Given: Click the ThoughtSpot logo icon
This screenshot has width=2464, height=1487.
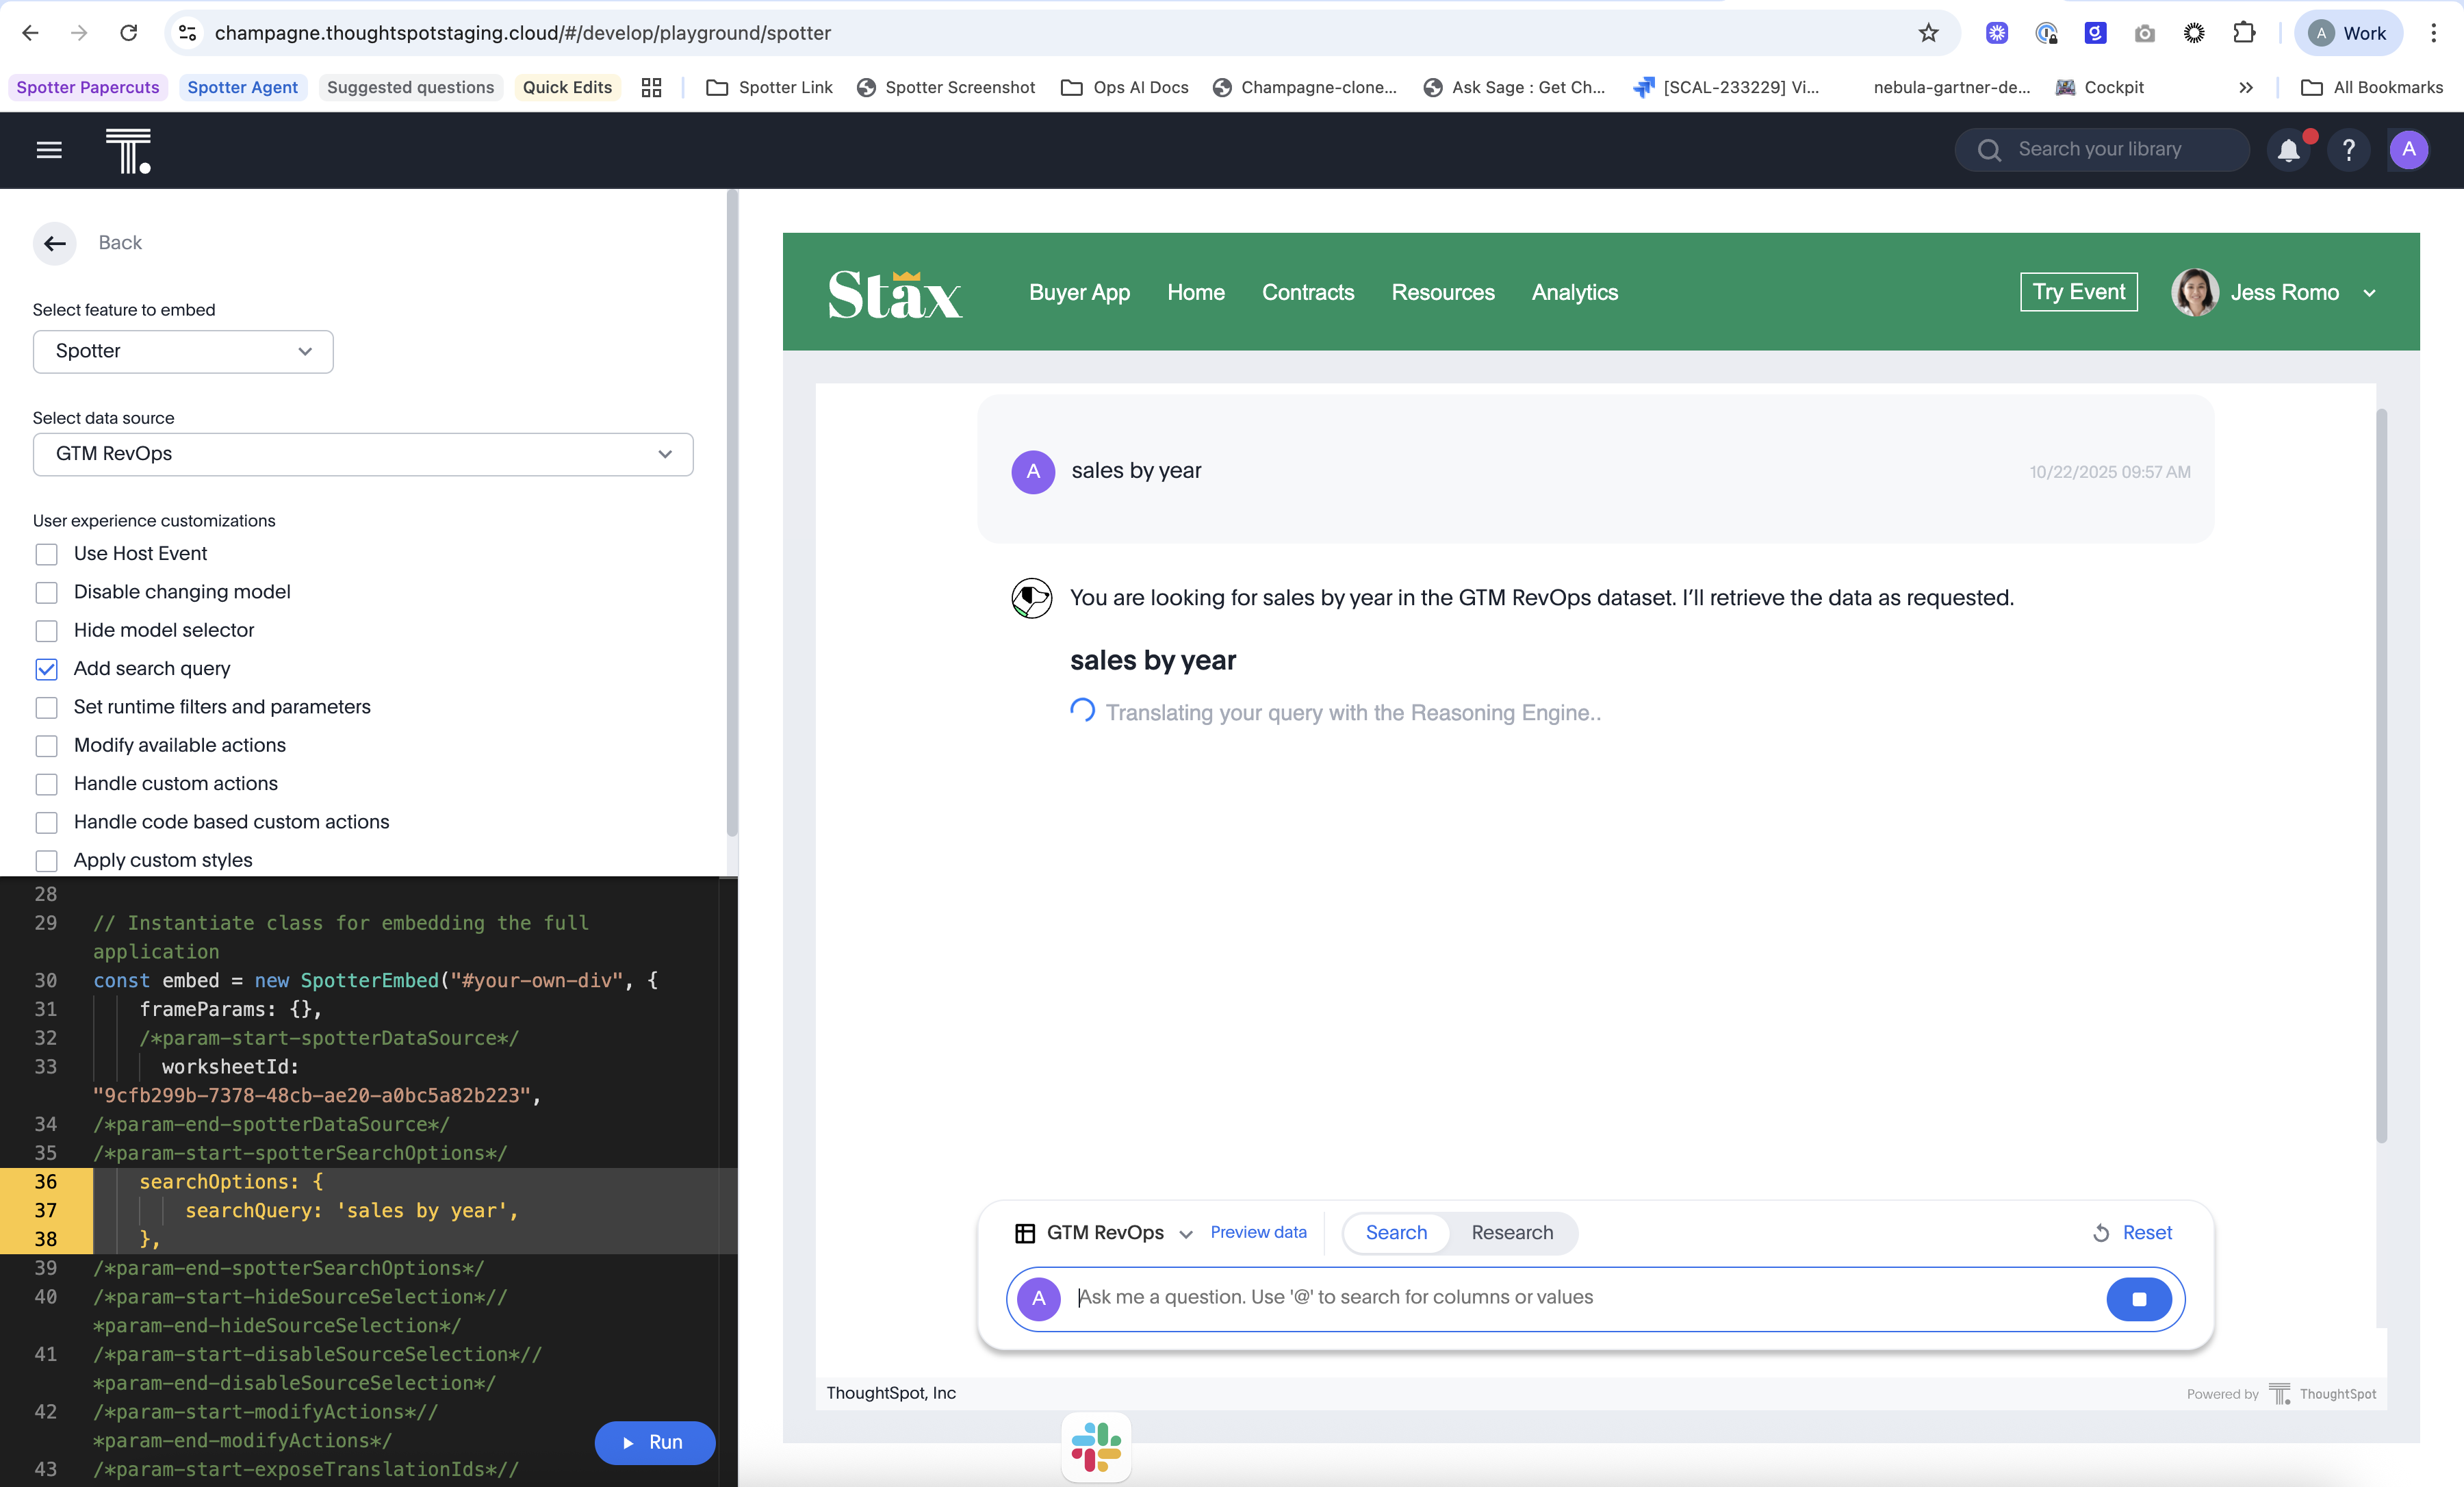Looking at the screenshot, I should pyautogui.click(x=128, y=150).
